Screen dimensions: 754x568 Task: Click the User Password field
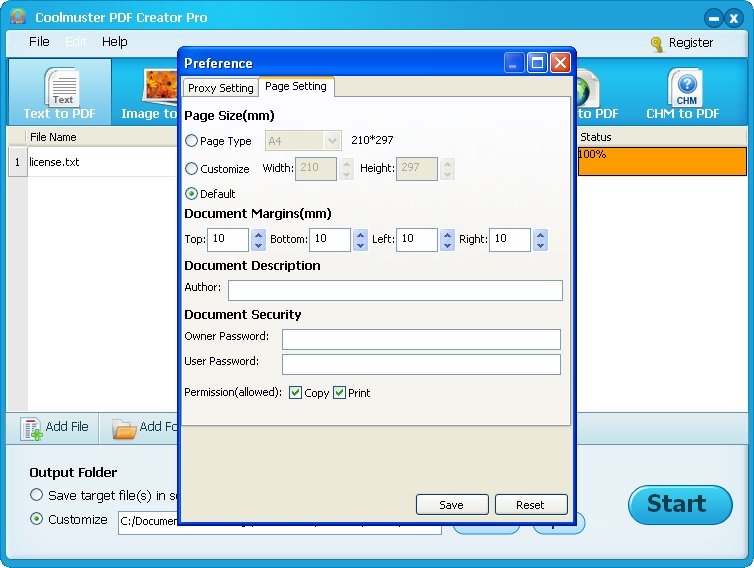(421, 365)
